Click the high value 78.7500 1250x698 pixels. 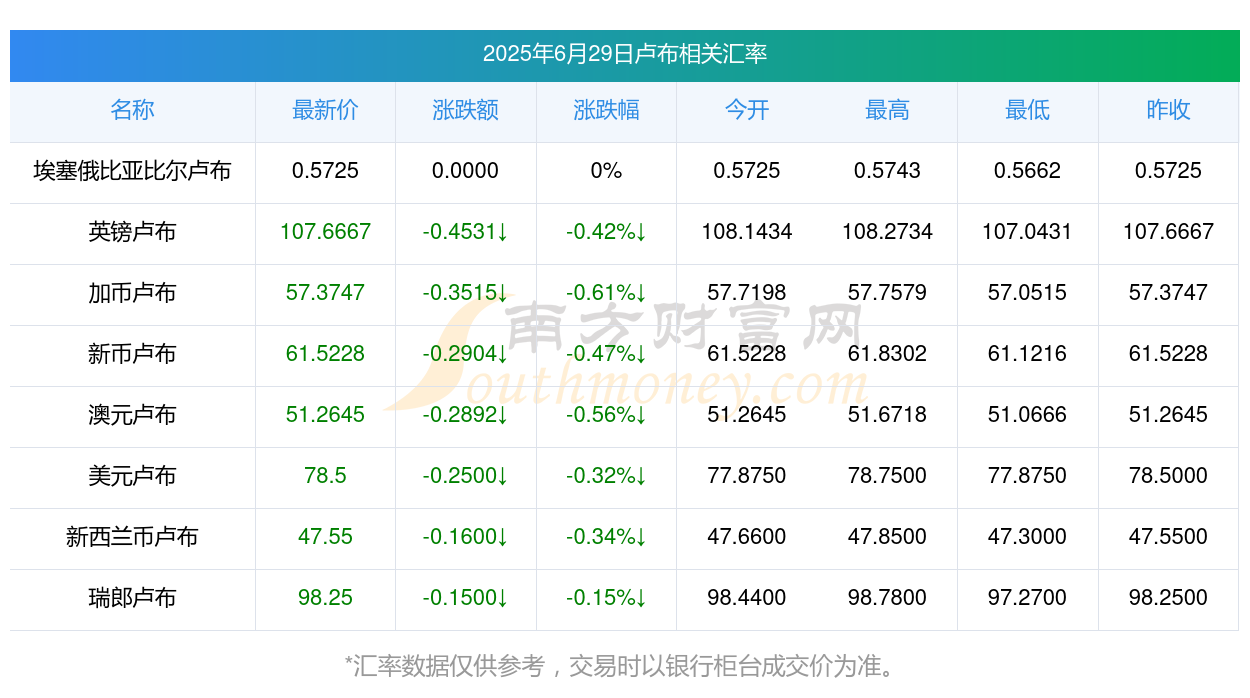887,476
